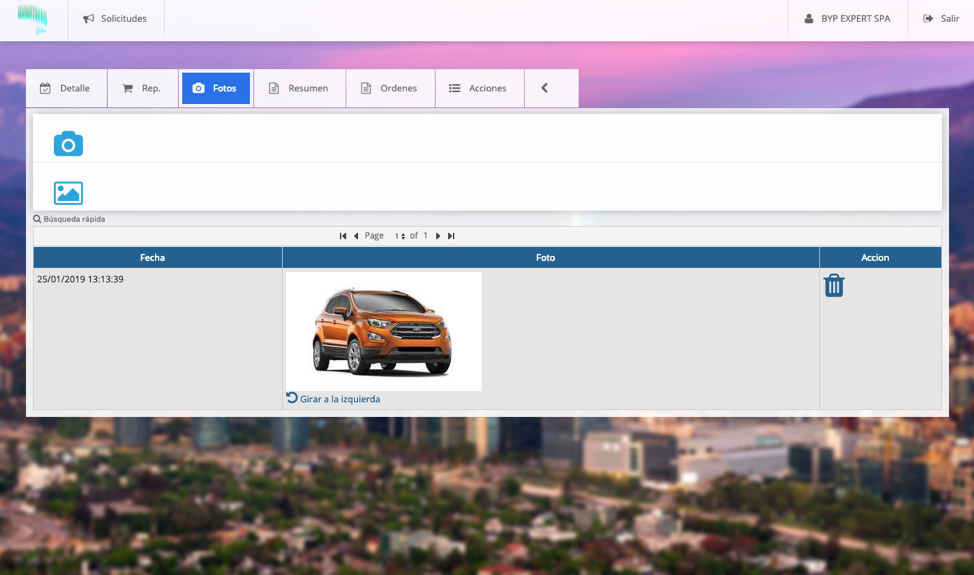Open the BYP EXPERT SPA user menu
This screenshot has width=974, height=575.
(847, 19)
